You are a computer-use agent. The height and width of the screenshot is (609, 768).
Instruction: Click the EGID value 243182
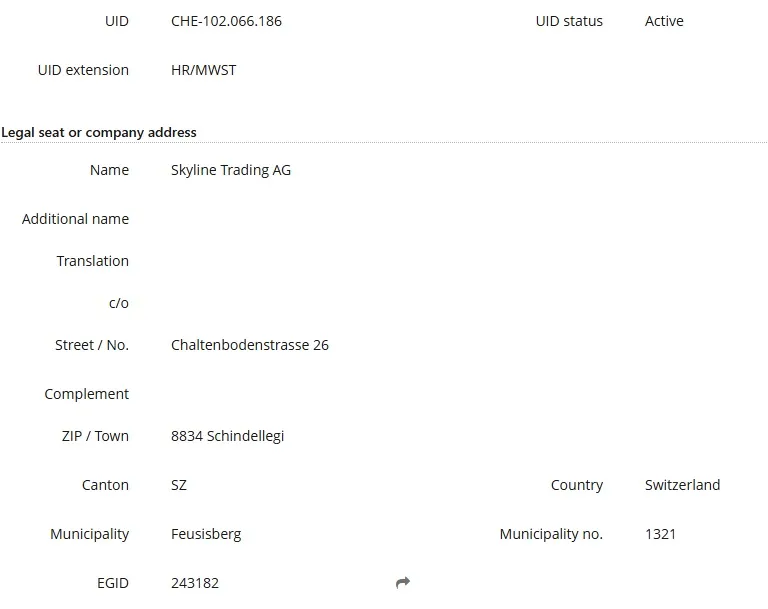[195, 583]
